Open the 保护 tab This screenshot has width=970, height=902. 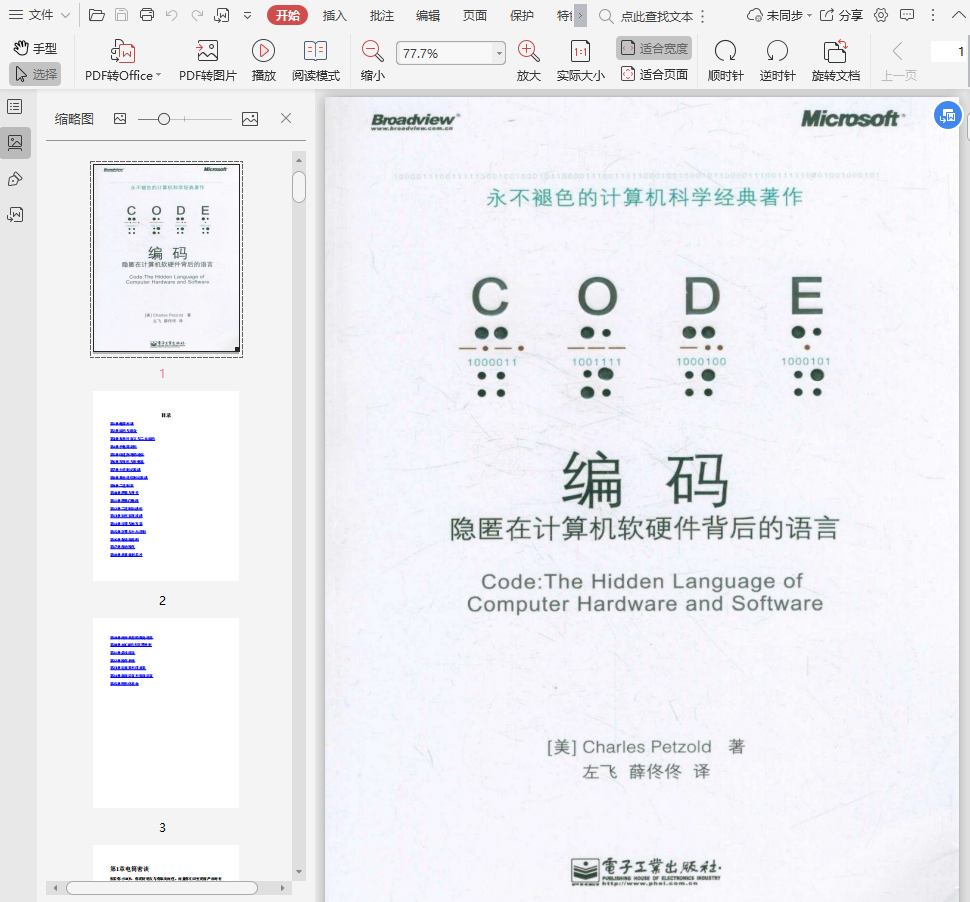[x=521, y=15]
